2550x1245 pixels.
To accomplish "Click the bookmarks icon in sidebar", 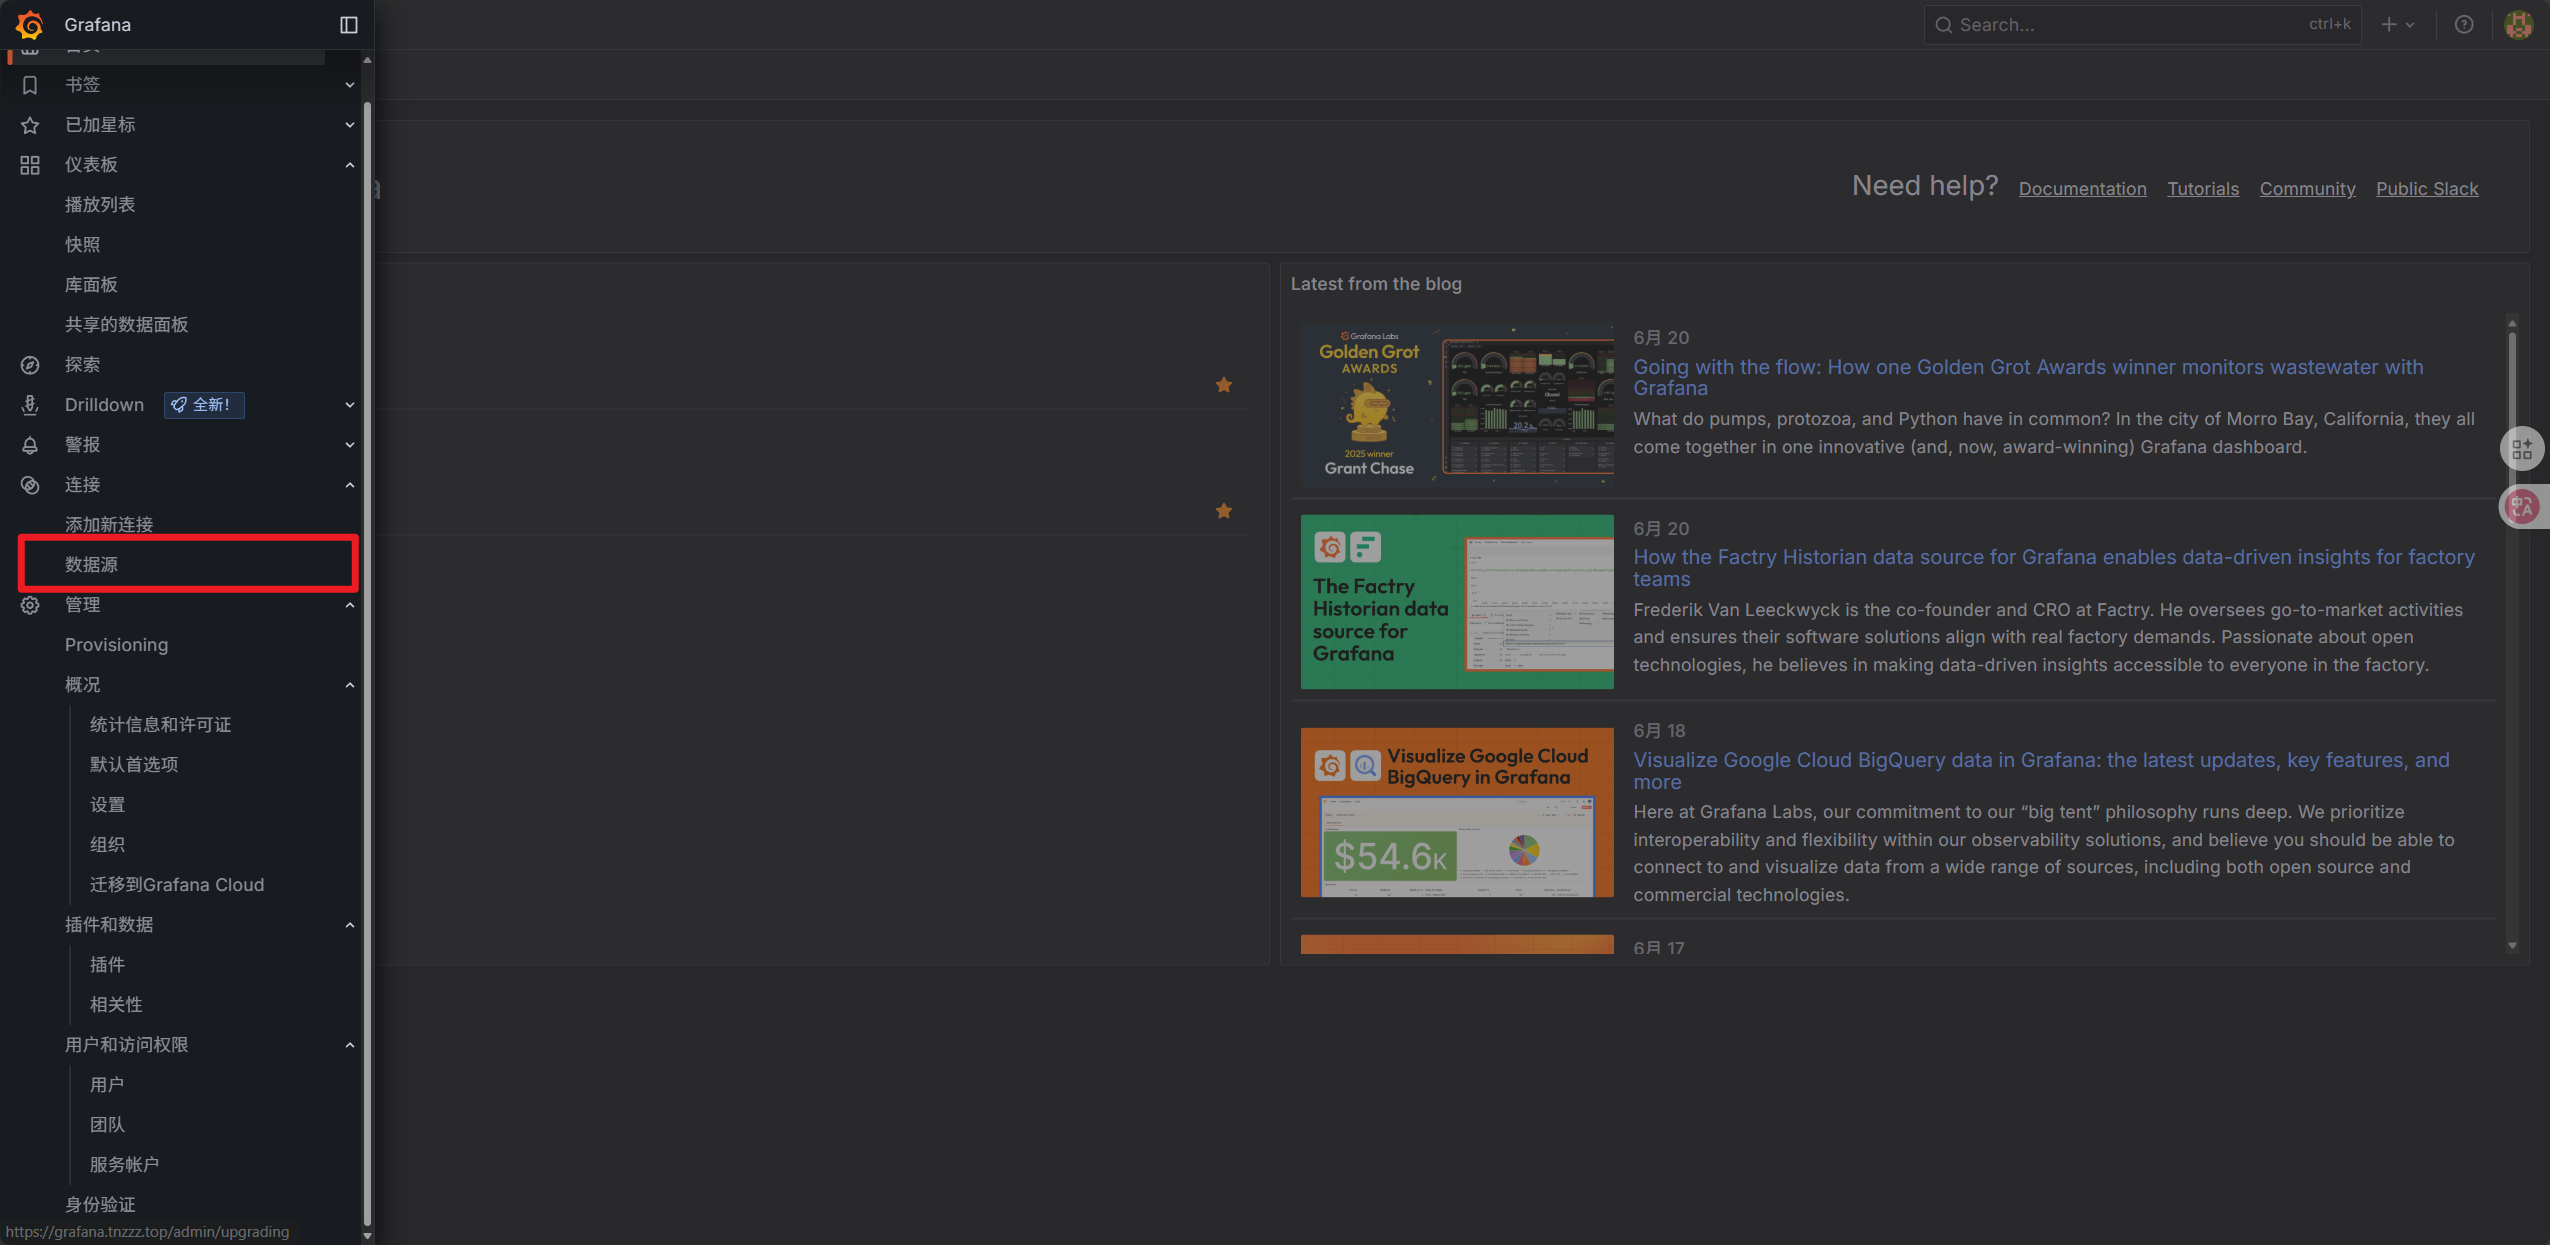I will point(30,85).
